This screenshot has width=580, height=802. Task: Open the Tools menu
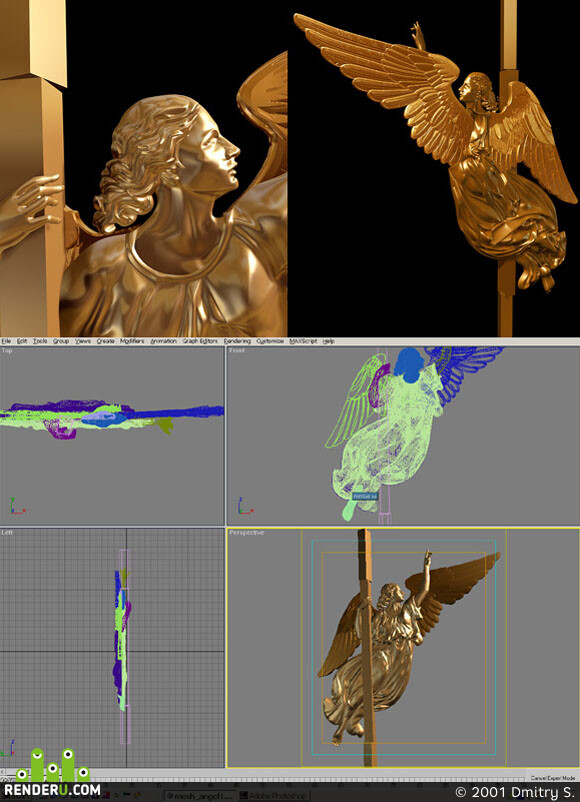(x=40, y=341)
